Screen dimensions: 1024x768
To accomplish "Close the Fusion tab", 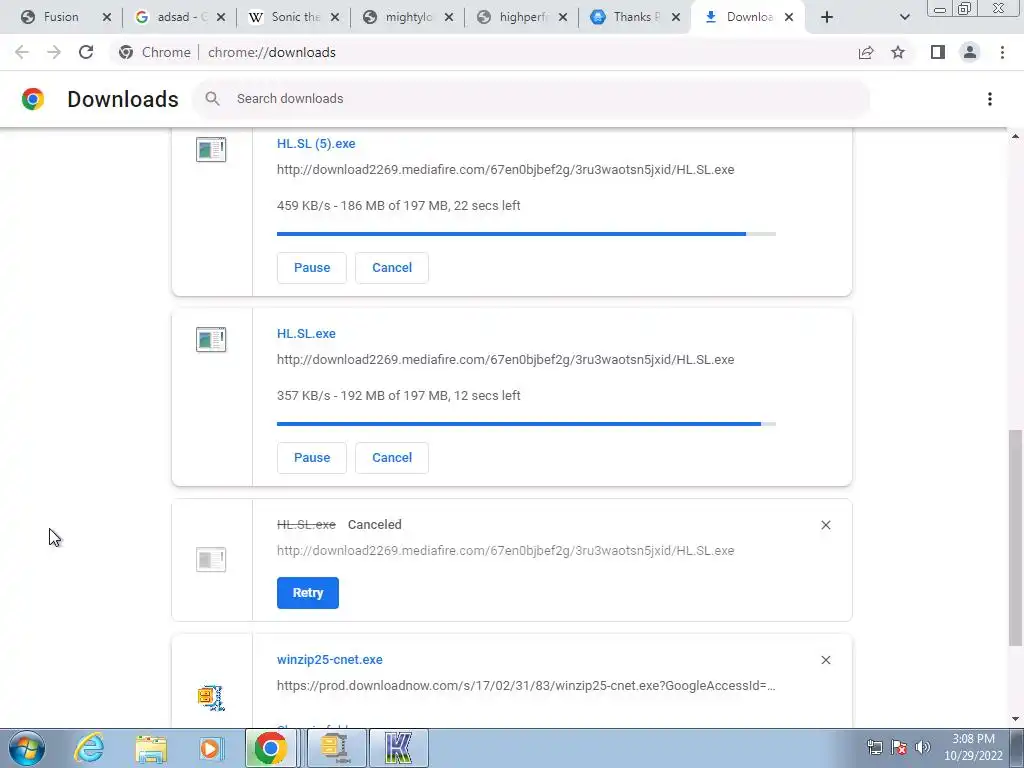I will tap(107, 17).
